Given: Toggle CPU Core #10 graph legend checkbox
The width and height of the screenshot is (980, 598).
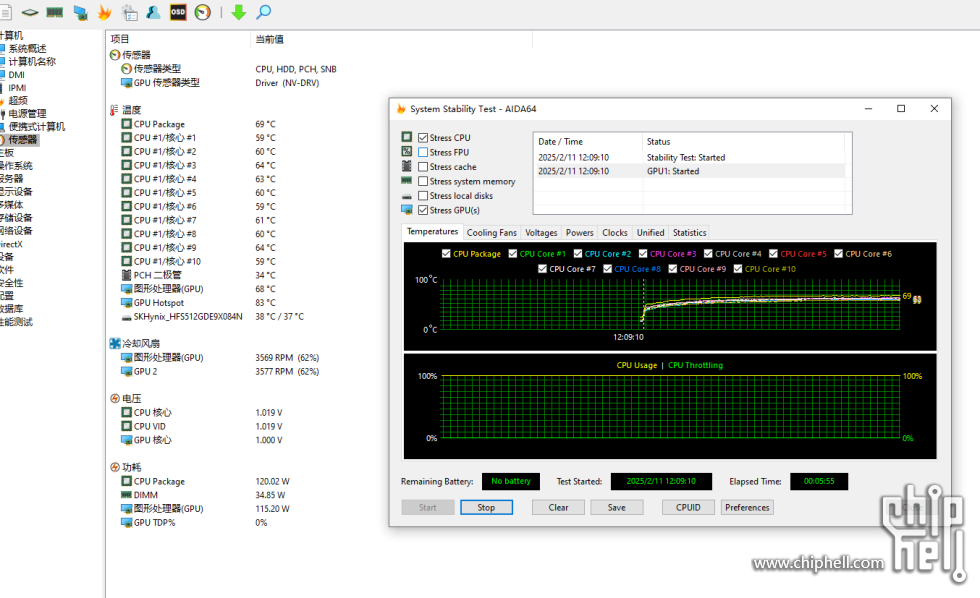Looking at the screenshot, I should (738, 269).
